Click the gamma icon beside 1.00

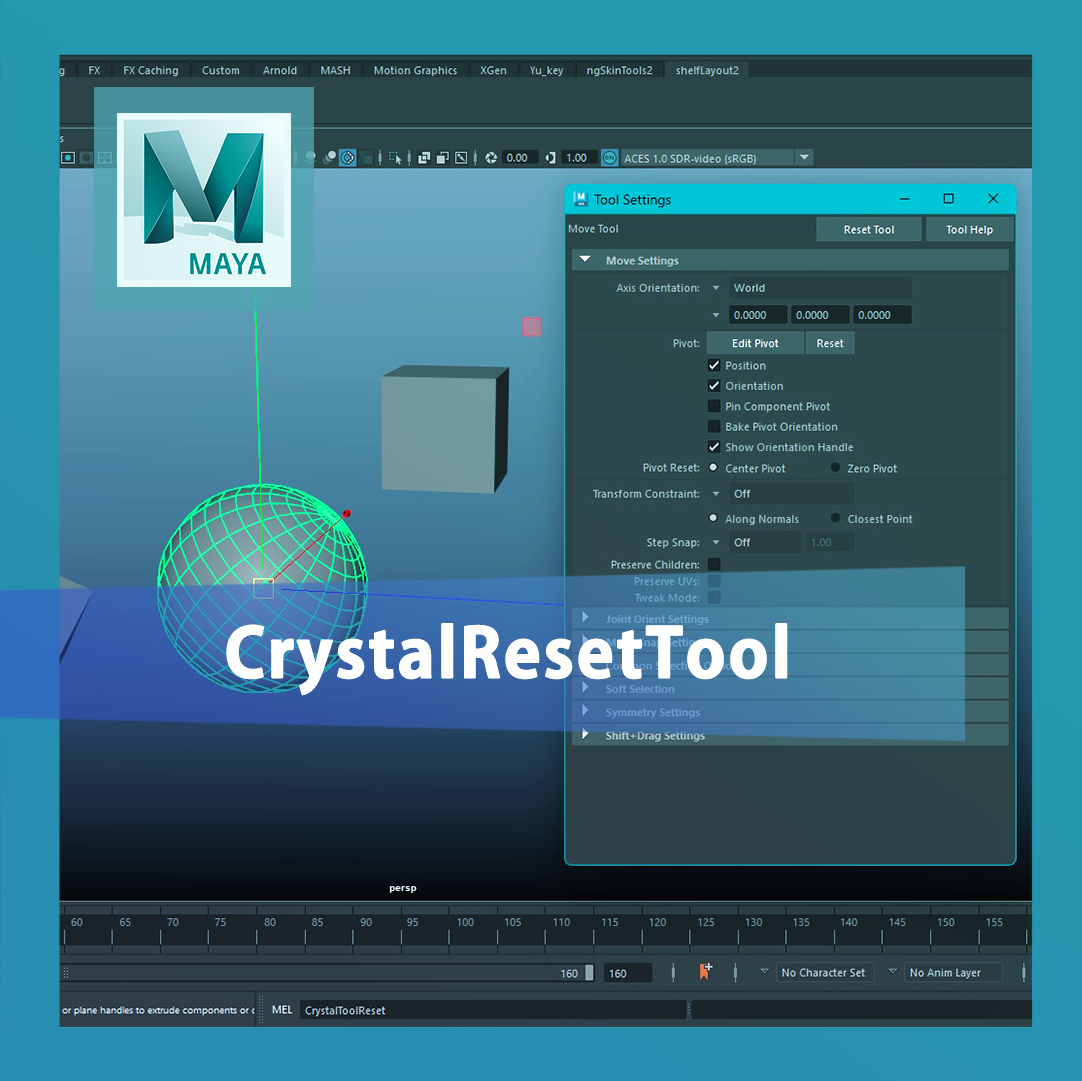point(550,158)
